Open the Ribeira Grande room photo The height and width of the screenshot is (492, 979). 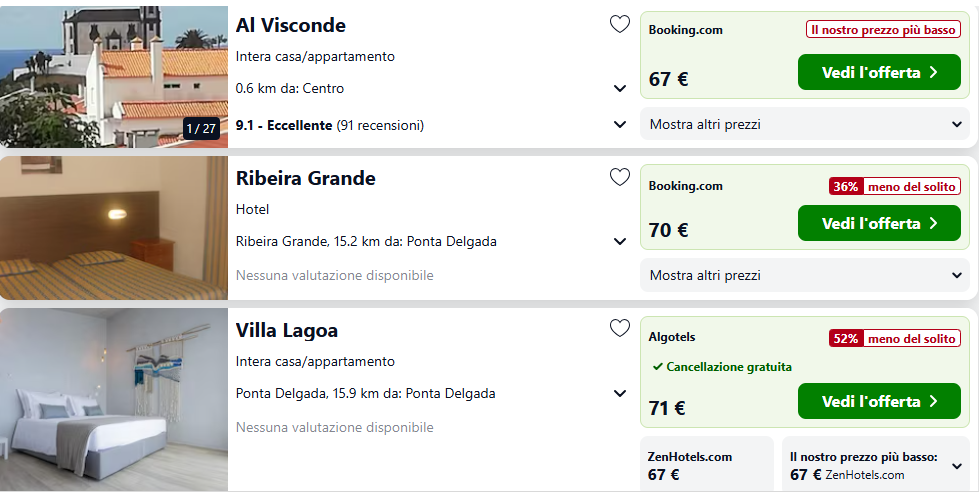click(x=114, y=228)
